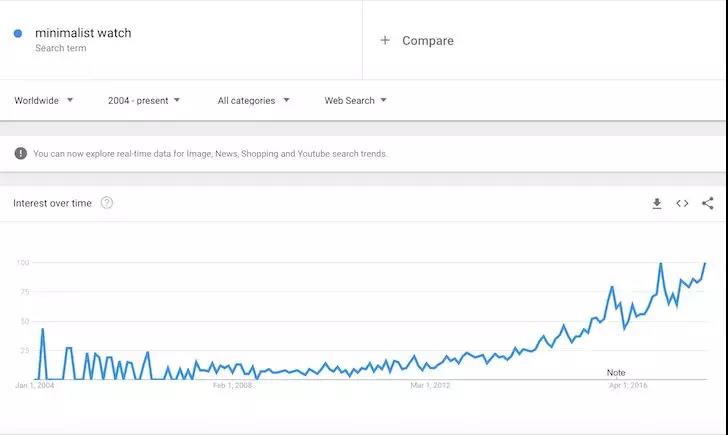Click the Apr 1, 2016 axis label

coord(629,385)
